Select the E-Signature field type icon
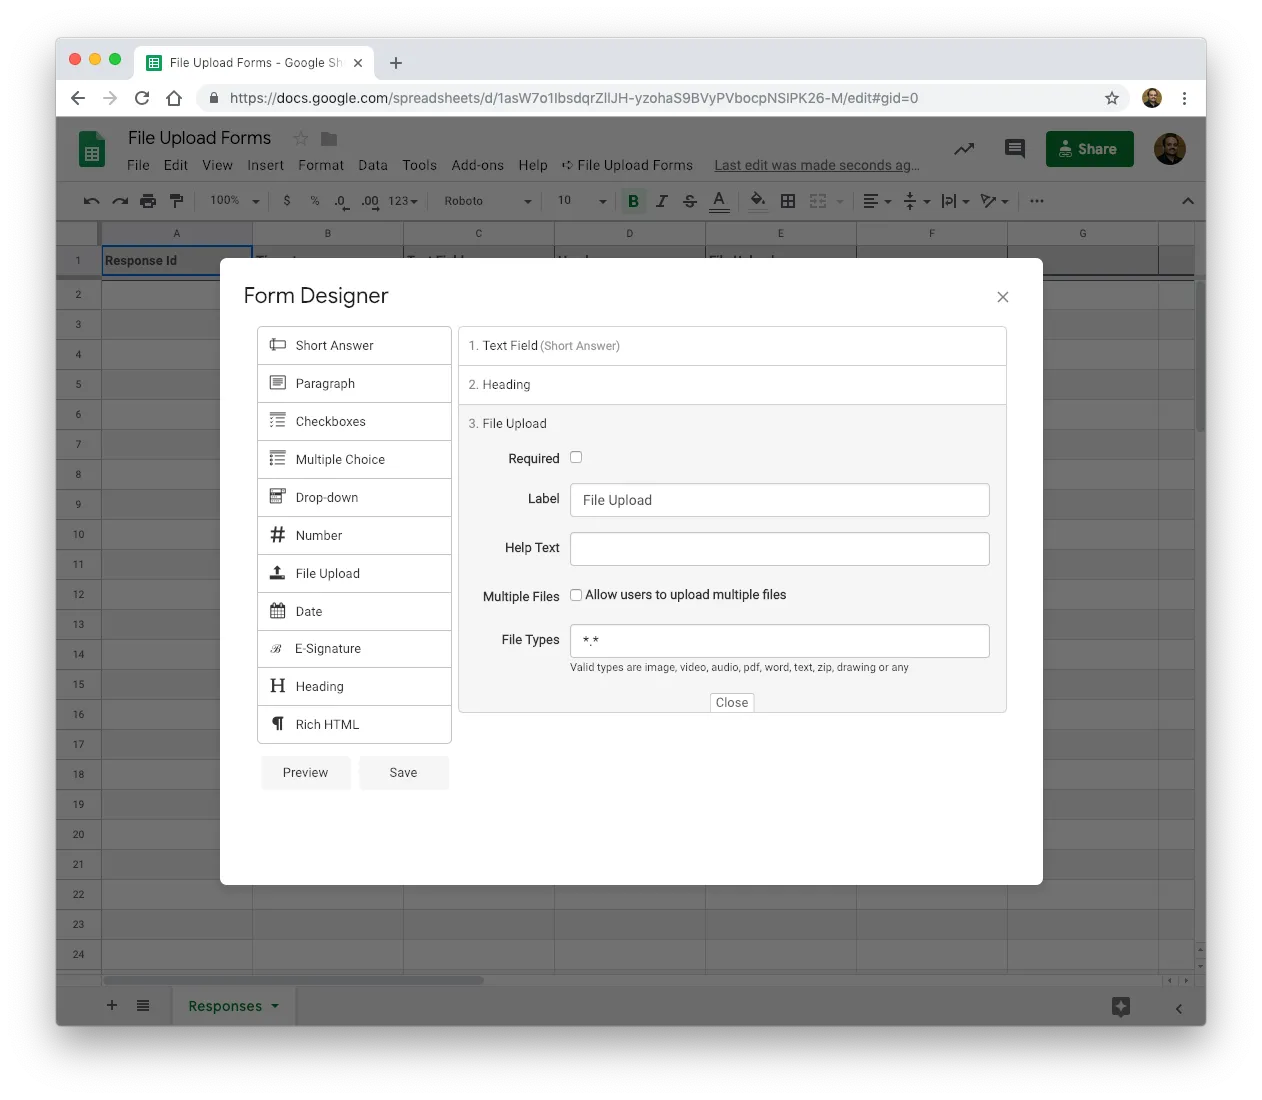Viewport: 1262px width, 1100px height. tap(277, 648)
